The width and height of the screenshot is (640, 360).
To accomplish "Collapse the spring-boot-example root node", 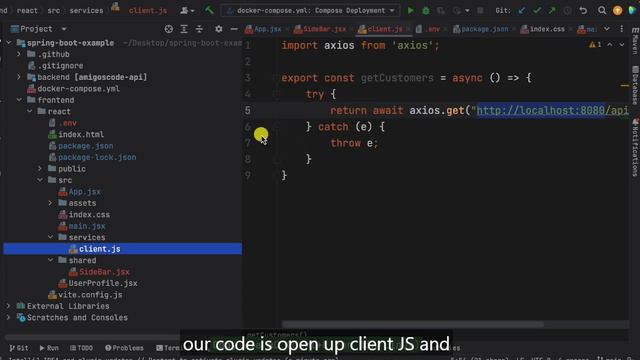I will tap(9, 43).
